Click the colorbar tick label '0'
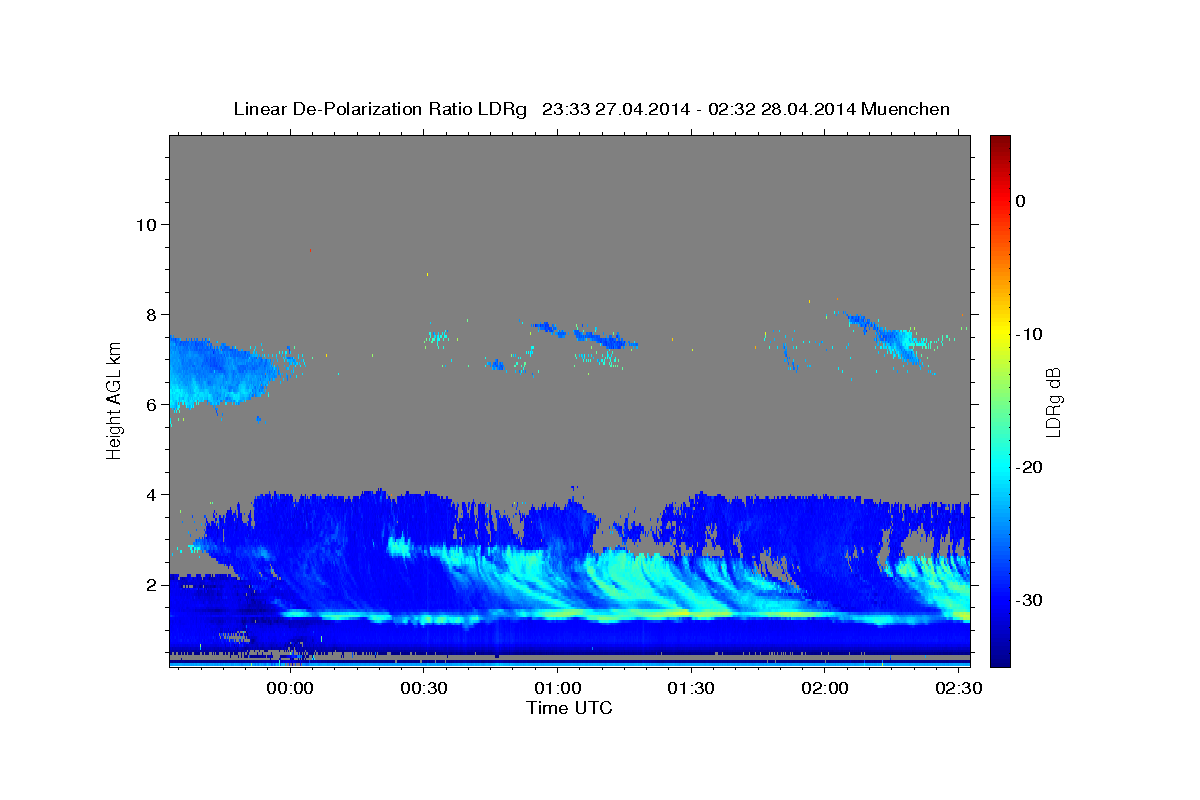The width and height of the screenshot is (1200, 800). click(x=1021, y=201)
